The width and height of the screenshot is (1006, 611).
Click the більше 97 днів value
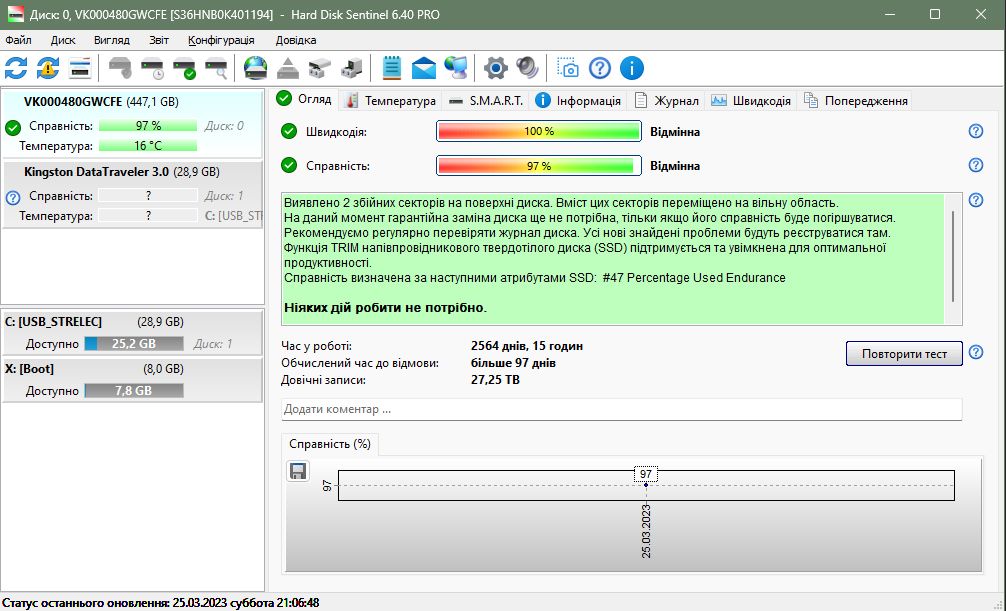513,363
